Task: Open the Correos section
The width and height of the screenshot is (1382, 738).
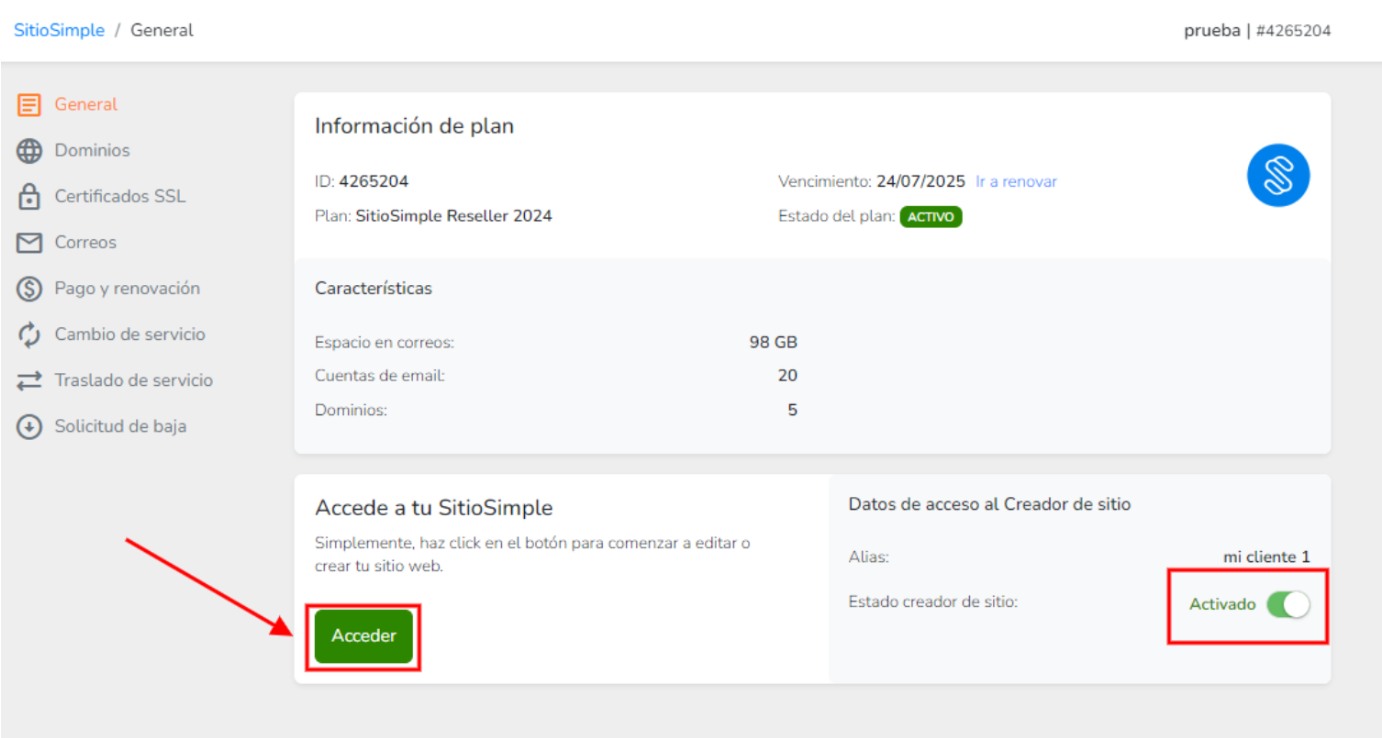Action: click(x=85, y=242)
